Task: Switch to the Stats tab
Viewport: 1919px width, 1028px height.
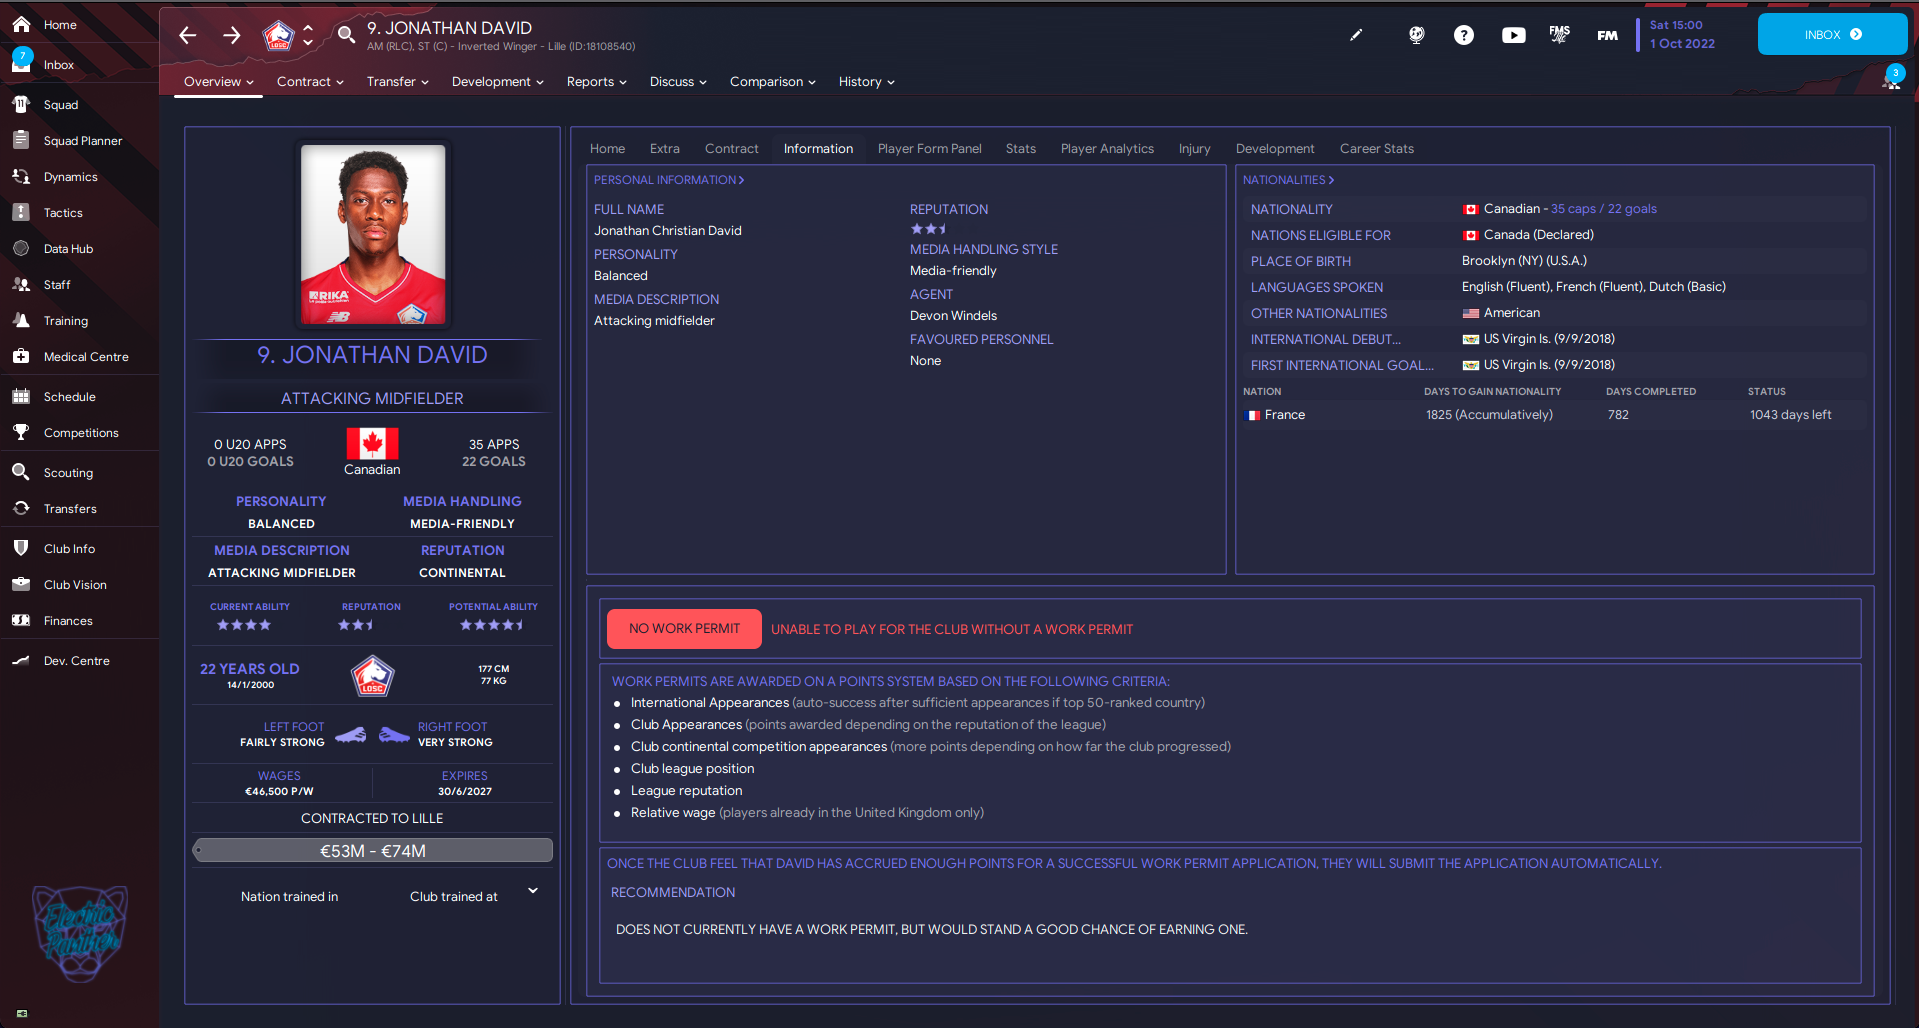Action: point(1020,148)
